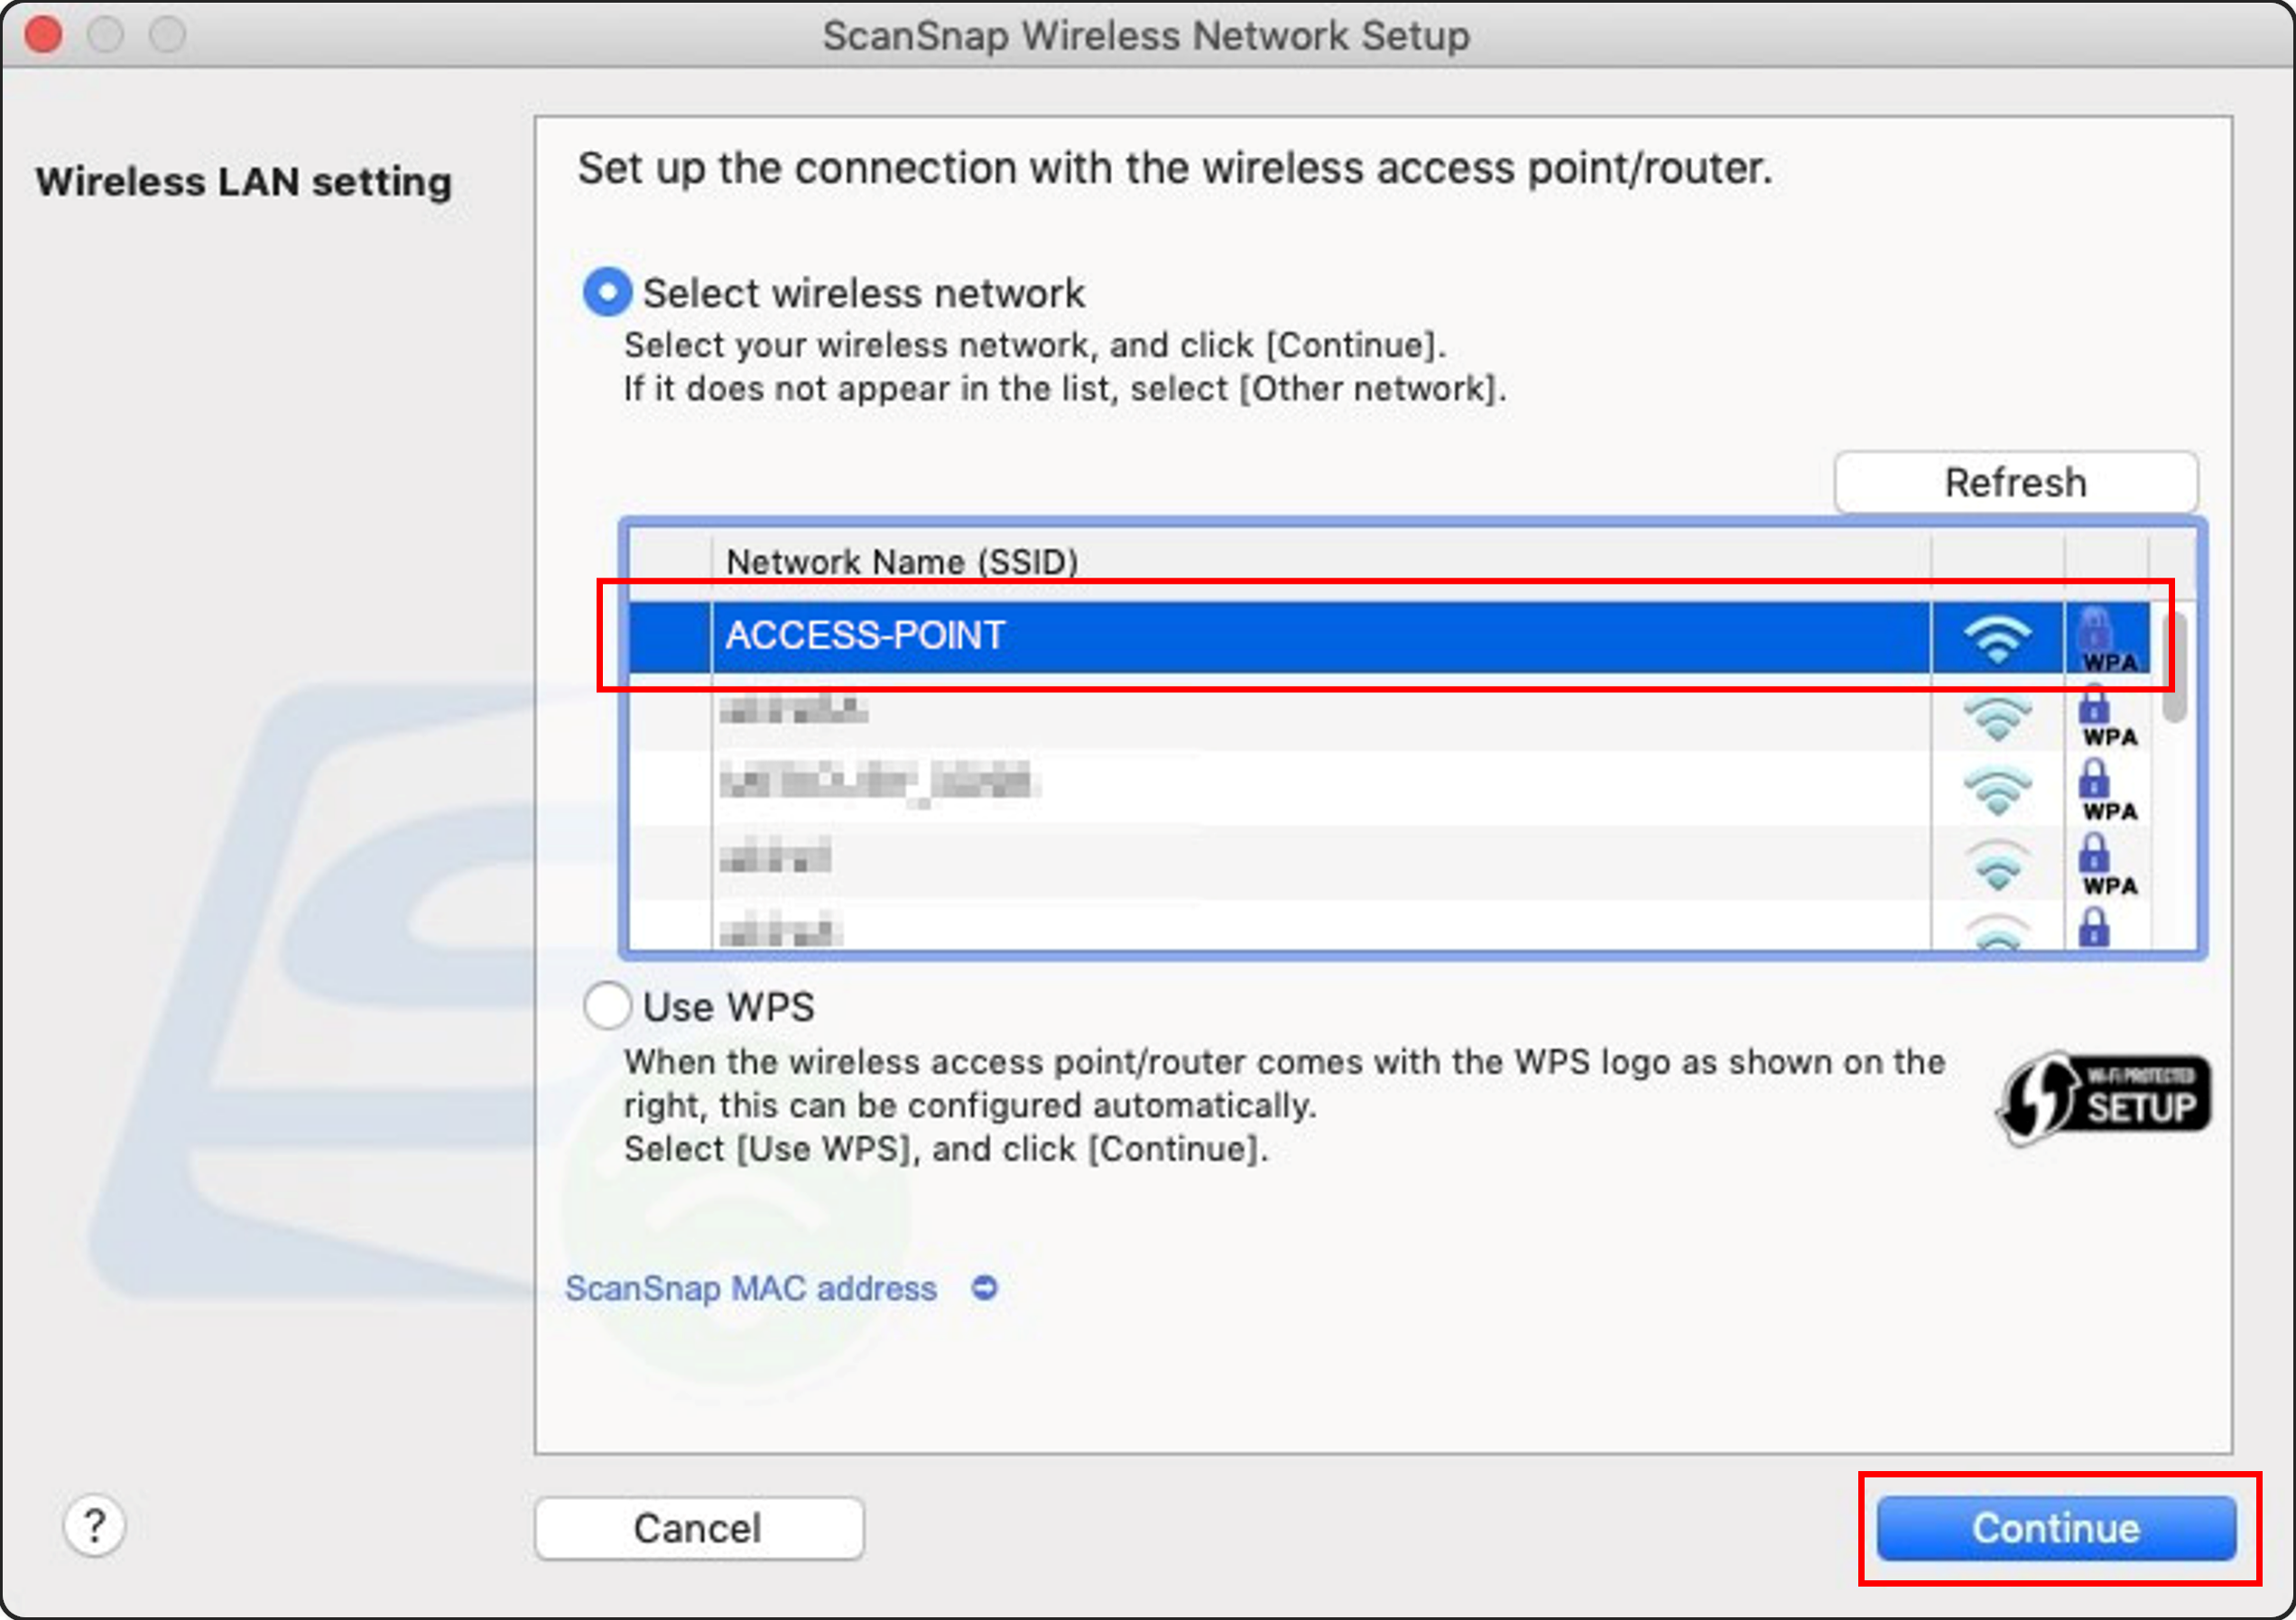Click the Wi-Fi signal icon in third network row
Viewport: 2296px width, 1620px height.
pyautogui.click(x=1997, y=791)
